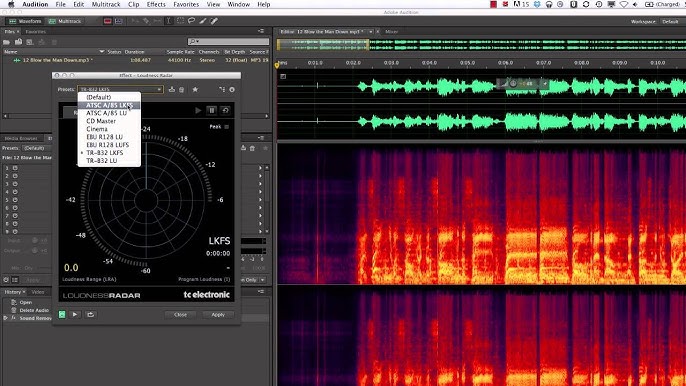The width and height of the screenshot is (686, 386).
Task: Save the current effect preset
Action: [x=172, y=89]
